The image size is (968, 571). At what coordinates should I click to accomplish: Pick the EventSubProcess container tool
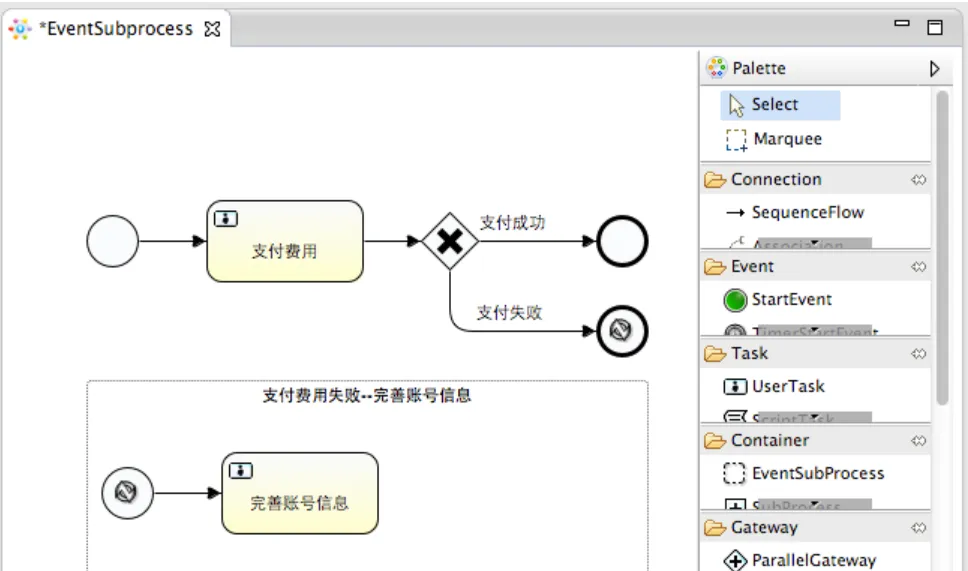click(804, 473)
